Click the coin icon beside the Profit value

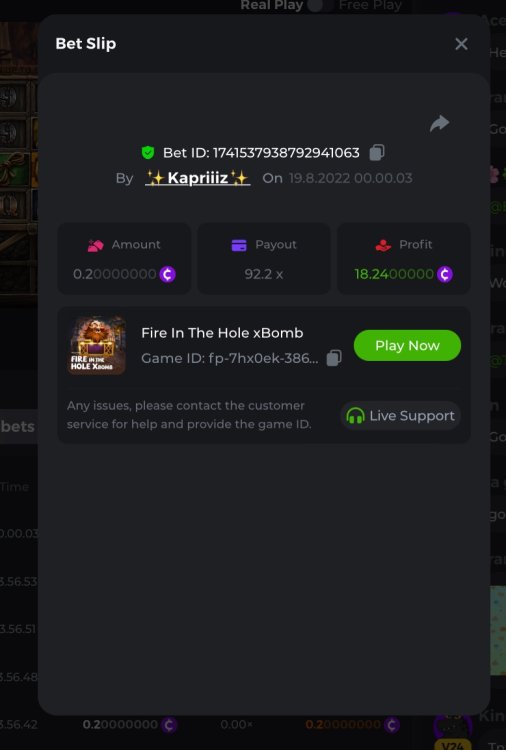click(x=444, y=274)
